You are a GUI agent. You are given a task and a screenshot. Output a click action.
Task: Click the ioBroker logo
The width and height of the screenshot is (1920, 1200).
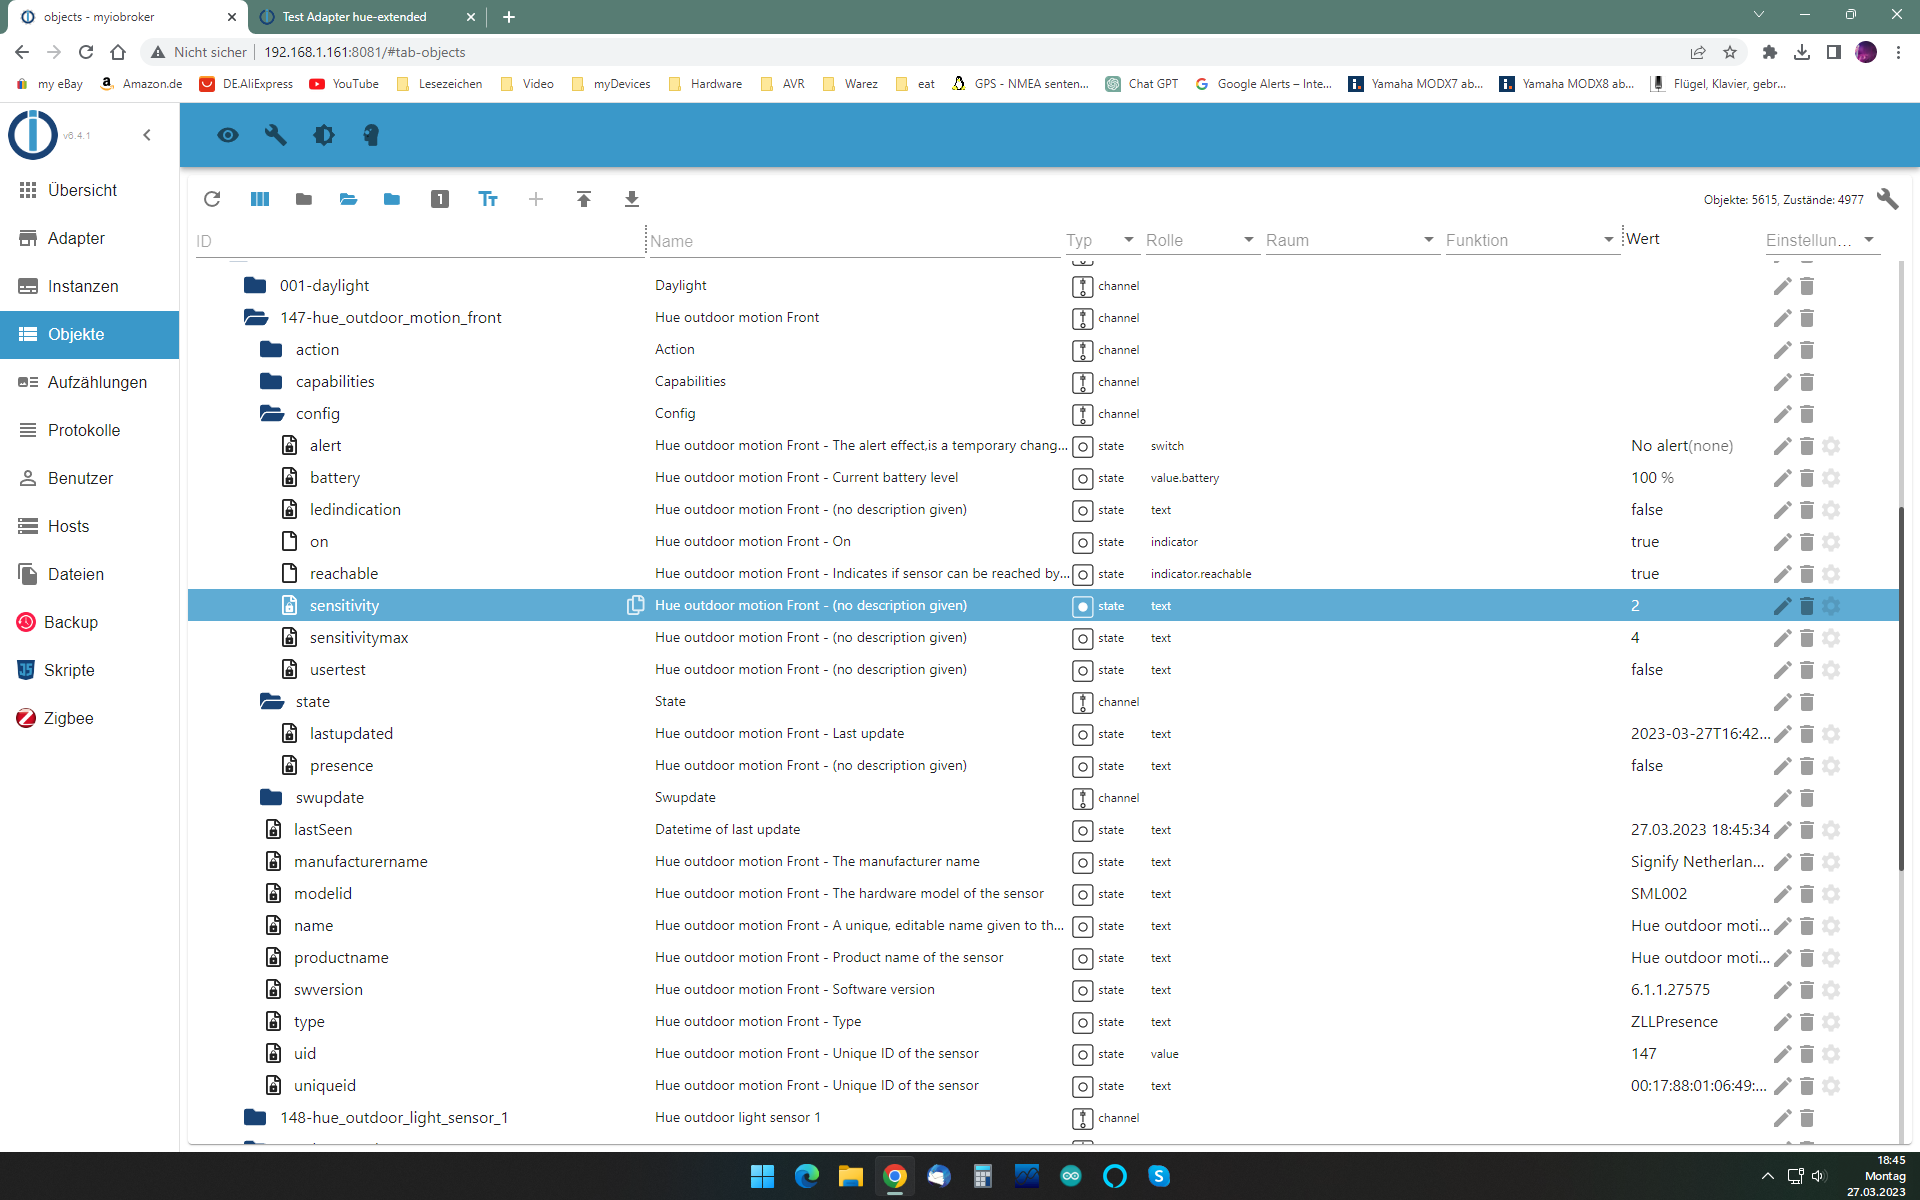point(33,135)
